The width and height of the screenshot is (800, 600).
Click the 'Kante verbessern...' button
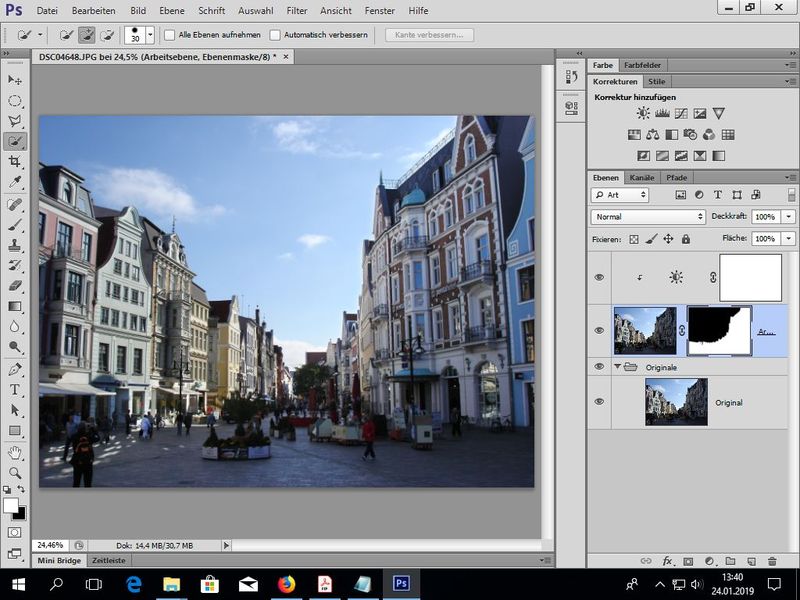[x=430, y=35]
